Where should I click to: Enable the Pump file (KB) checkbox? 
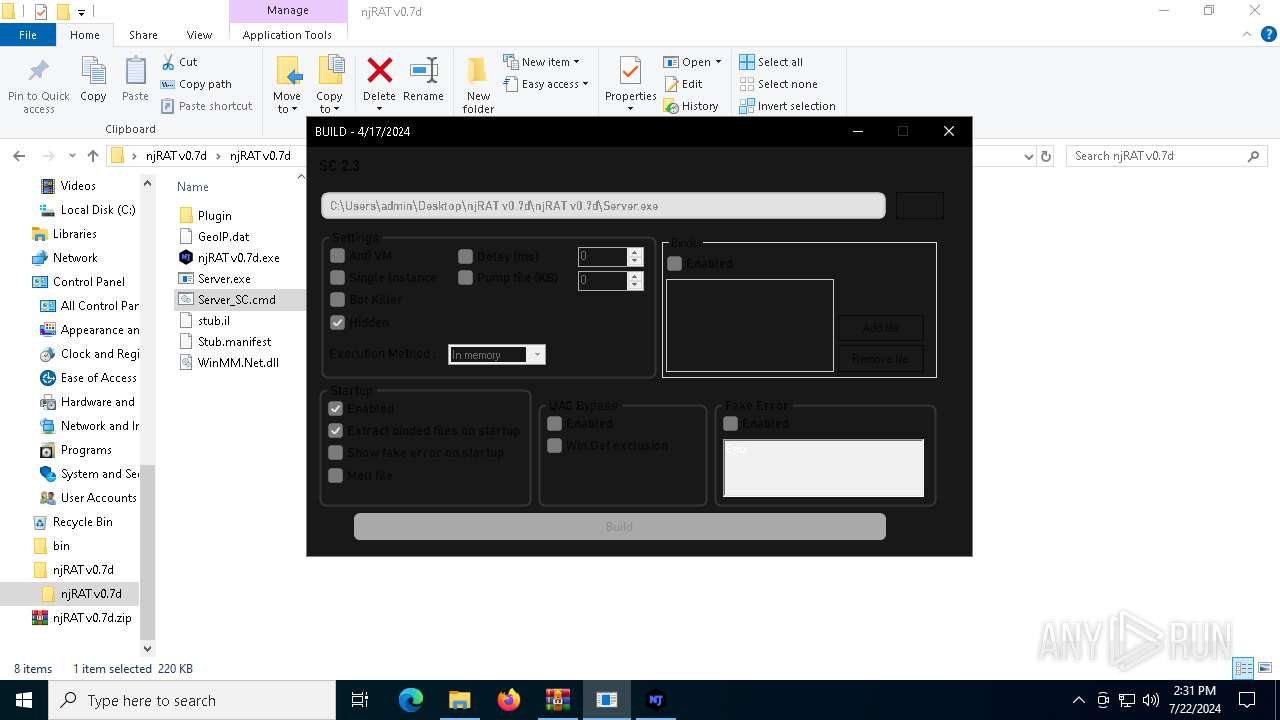[x=465, y=277]
